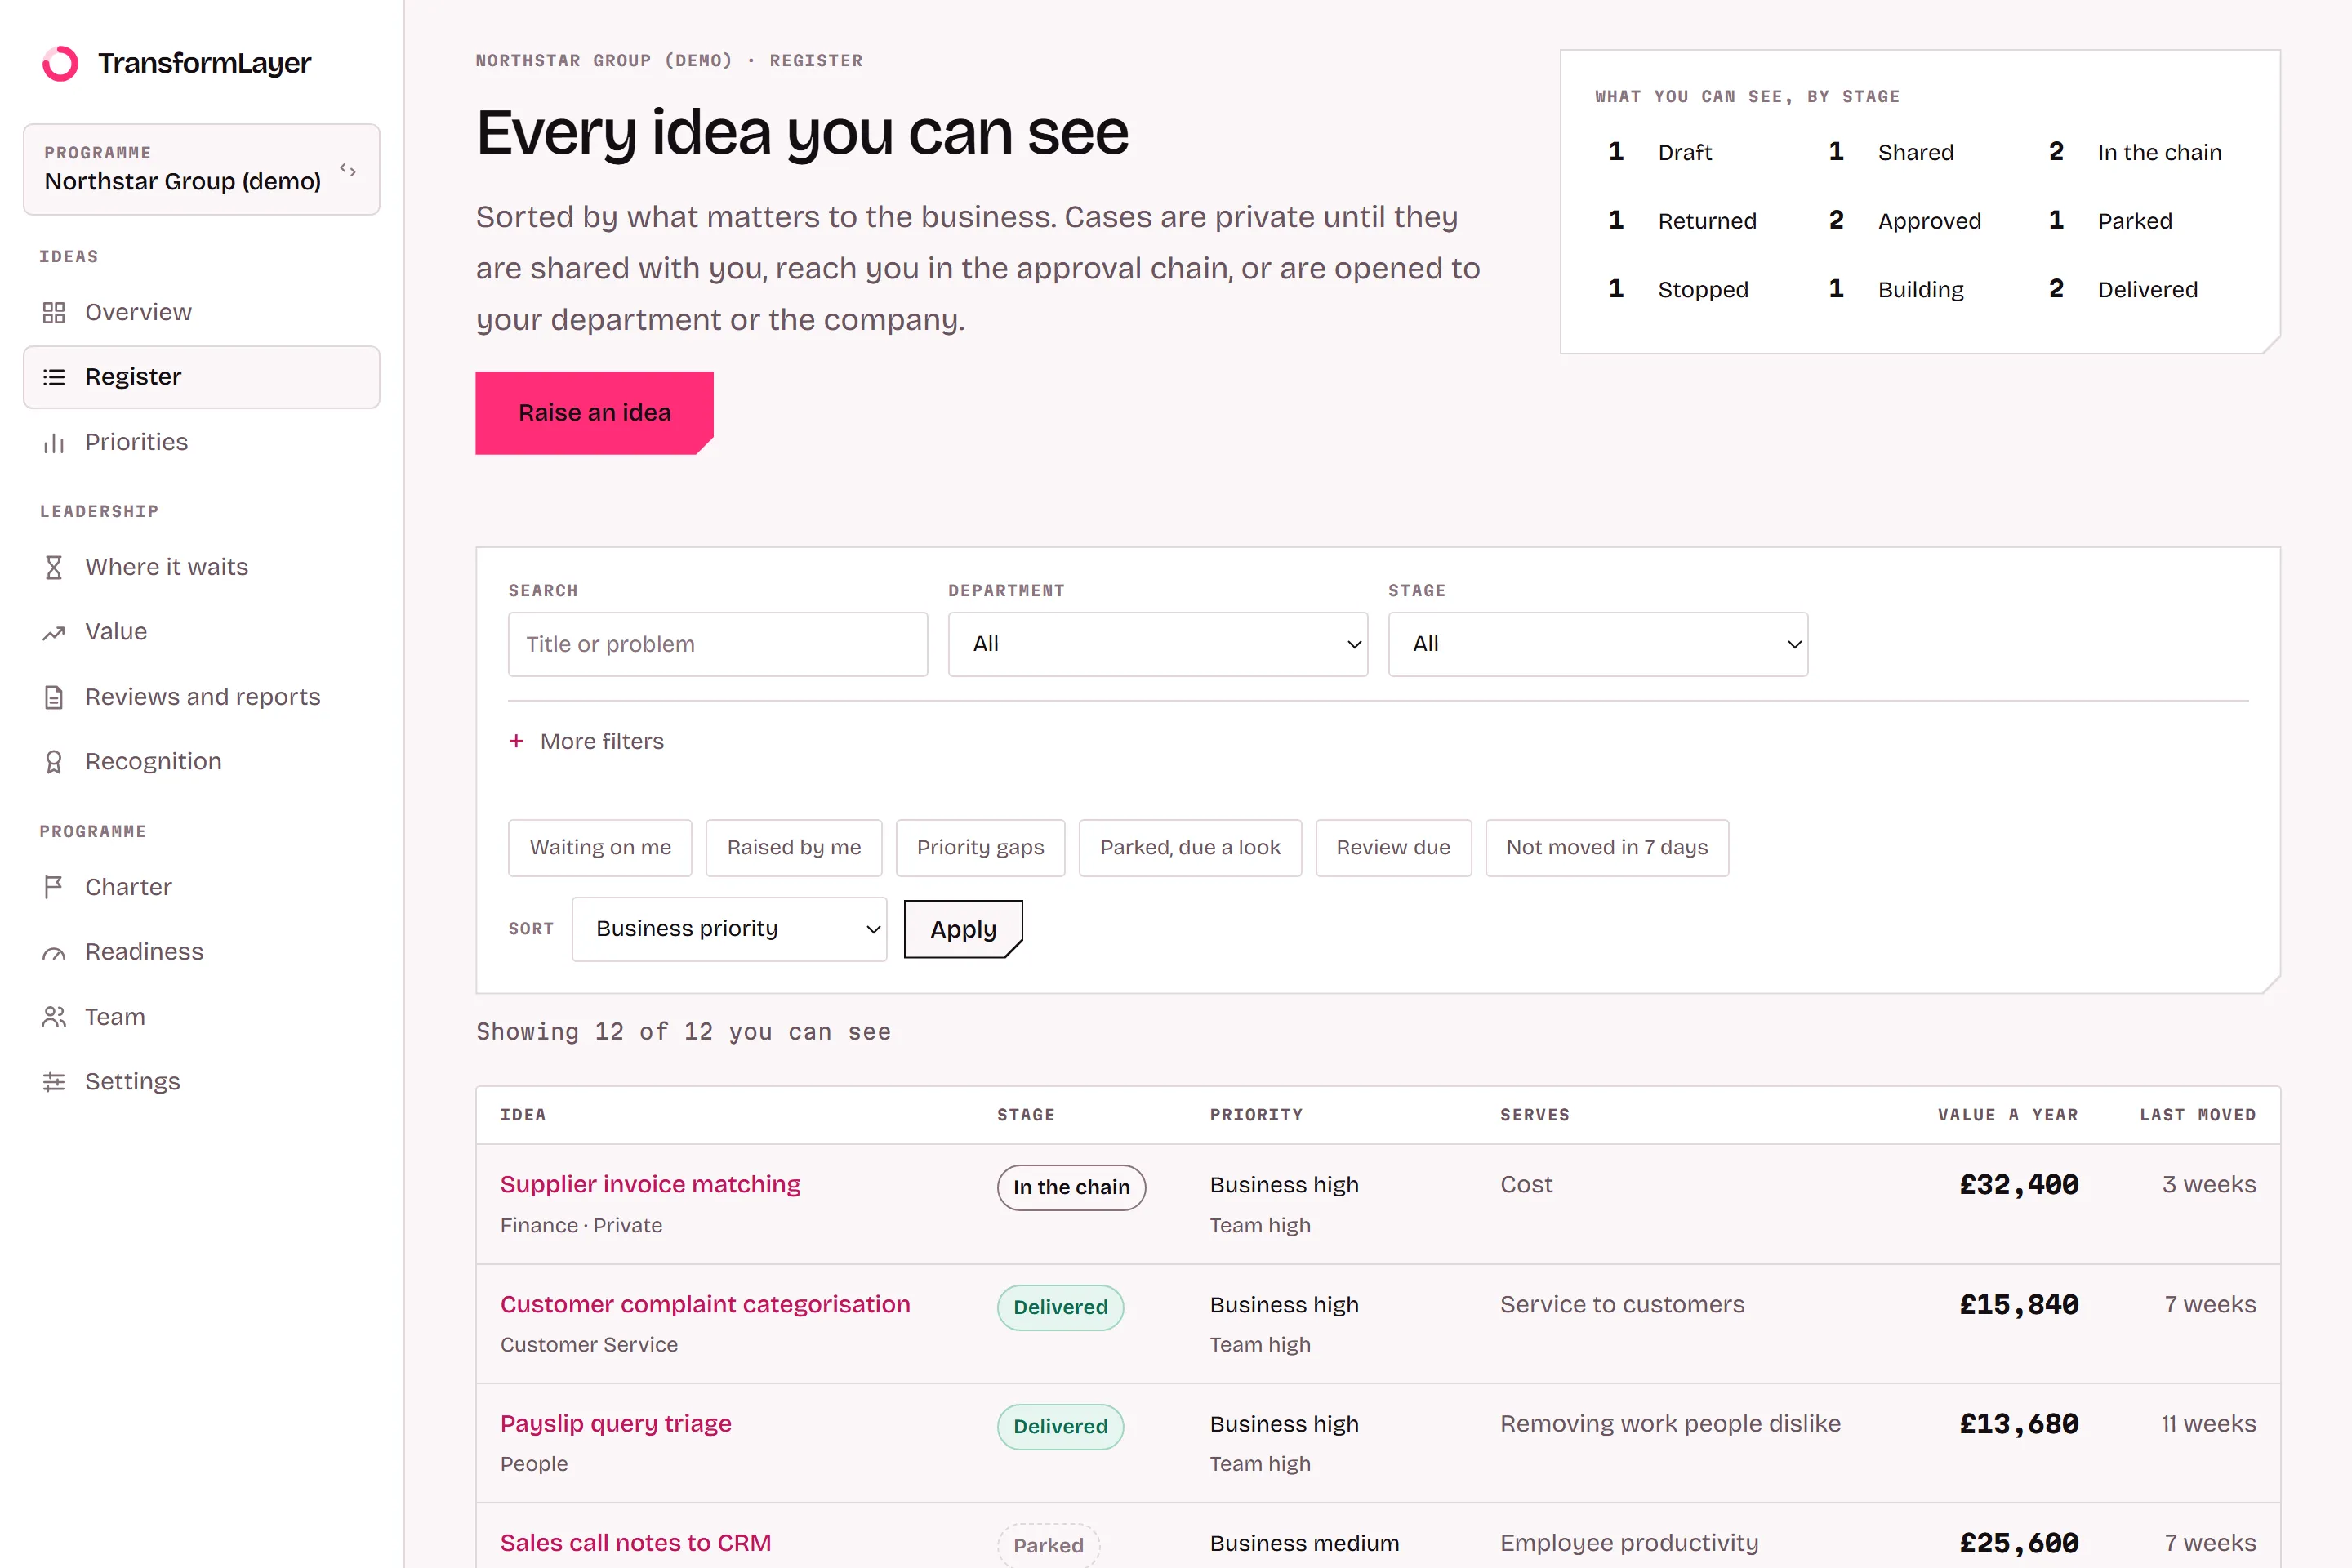
Task: Click the Overview grid icon
Action: tap(54, 313)
